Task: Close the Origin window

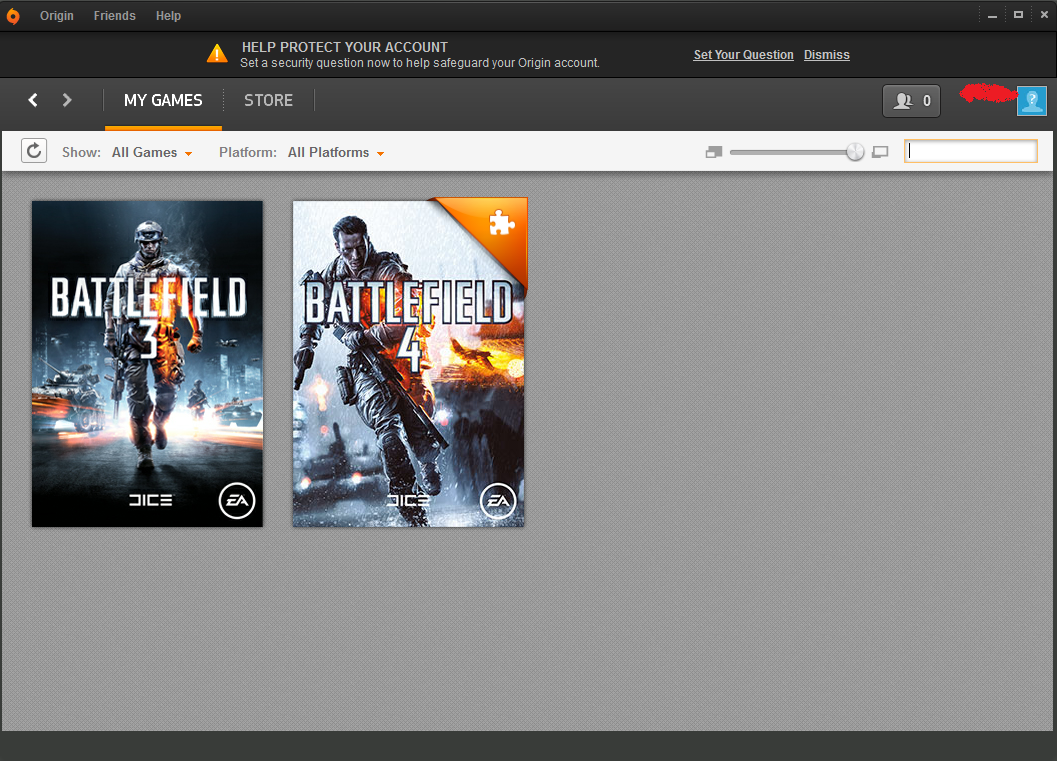Action: (x=1044, y=15)
